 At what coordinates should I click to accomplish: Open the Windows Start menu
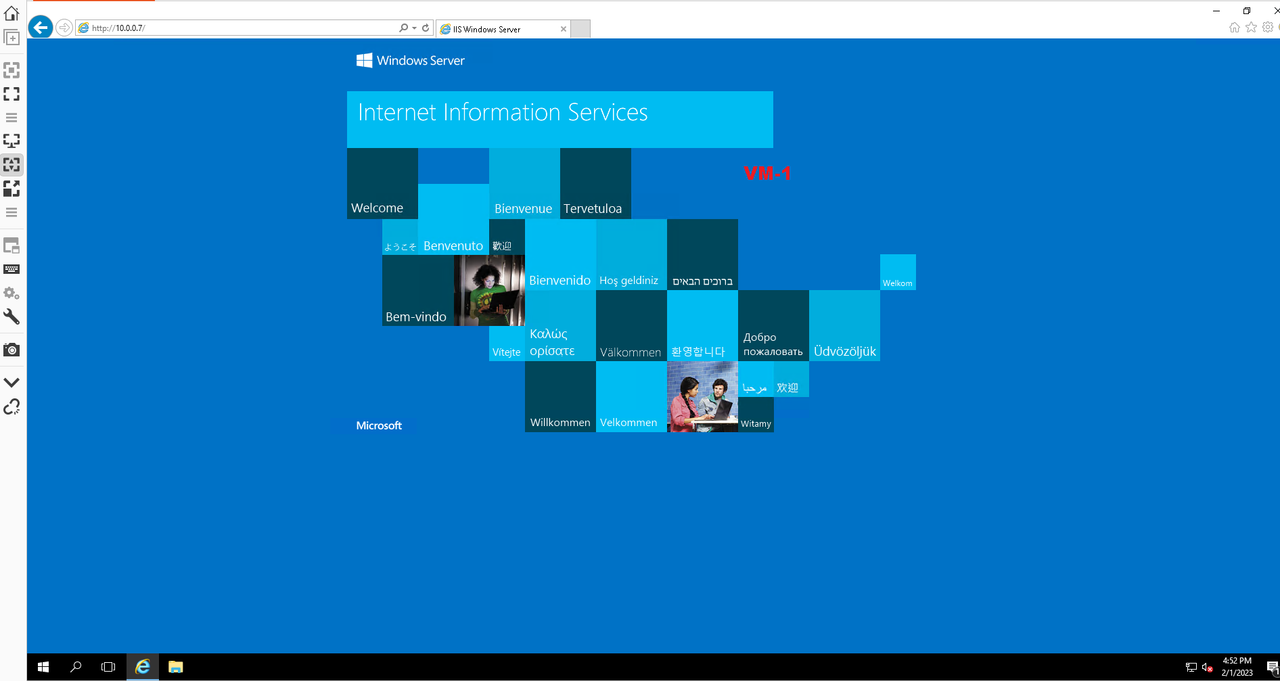coord(43,667)
